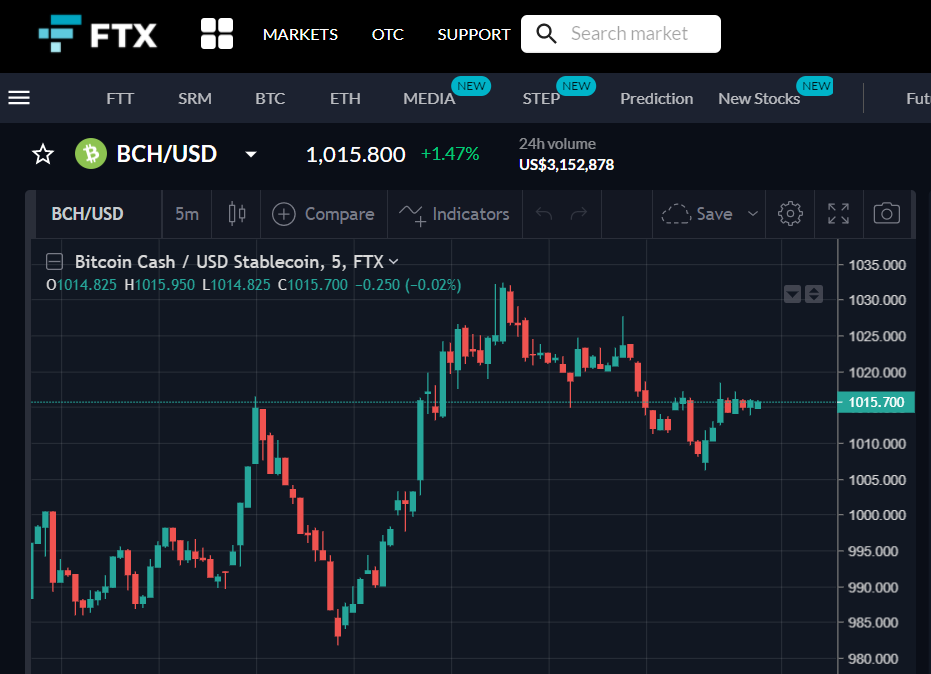The width and height of the screenshot is (931, 674).
Task: Expand the BCH/USD market selector arrow
Action: [x=251, y=154]
